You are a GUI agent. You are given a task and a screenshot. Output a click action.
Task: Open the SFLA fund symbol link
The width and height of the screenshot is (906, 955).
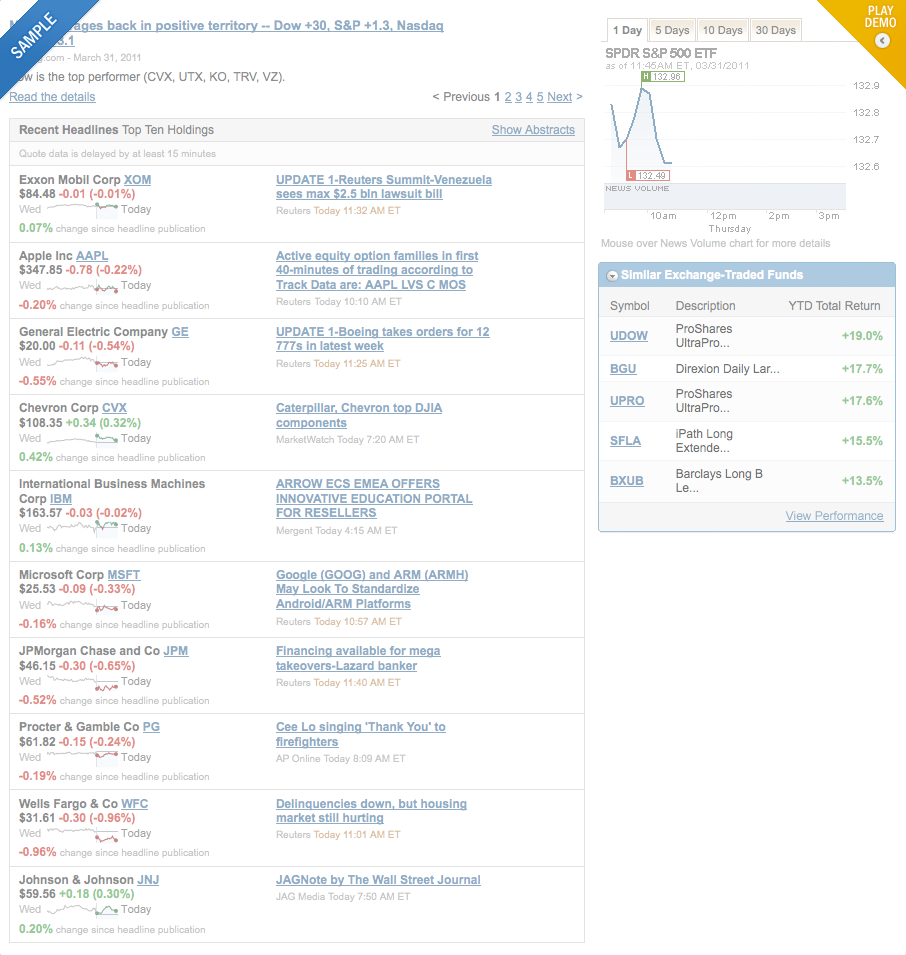pos(625,441)
